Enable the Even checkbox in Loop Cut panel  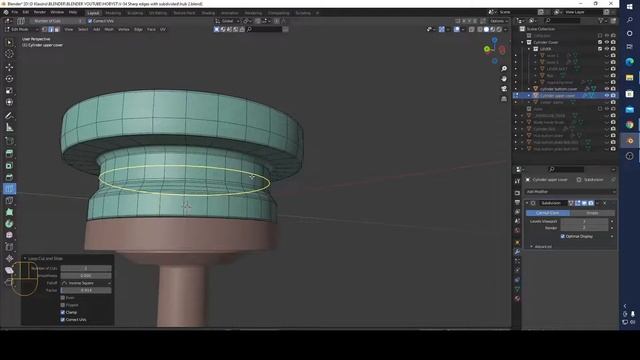point(63,298)
